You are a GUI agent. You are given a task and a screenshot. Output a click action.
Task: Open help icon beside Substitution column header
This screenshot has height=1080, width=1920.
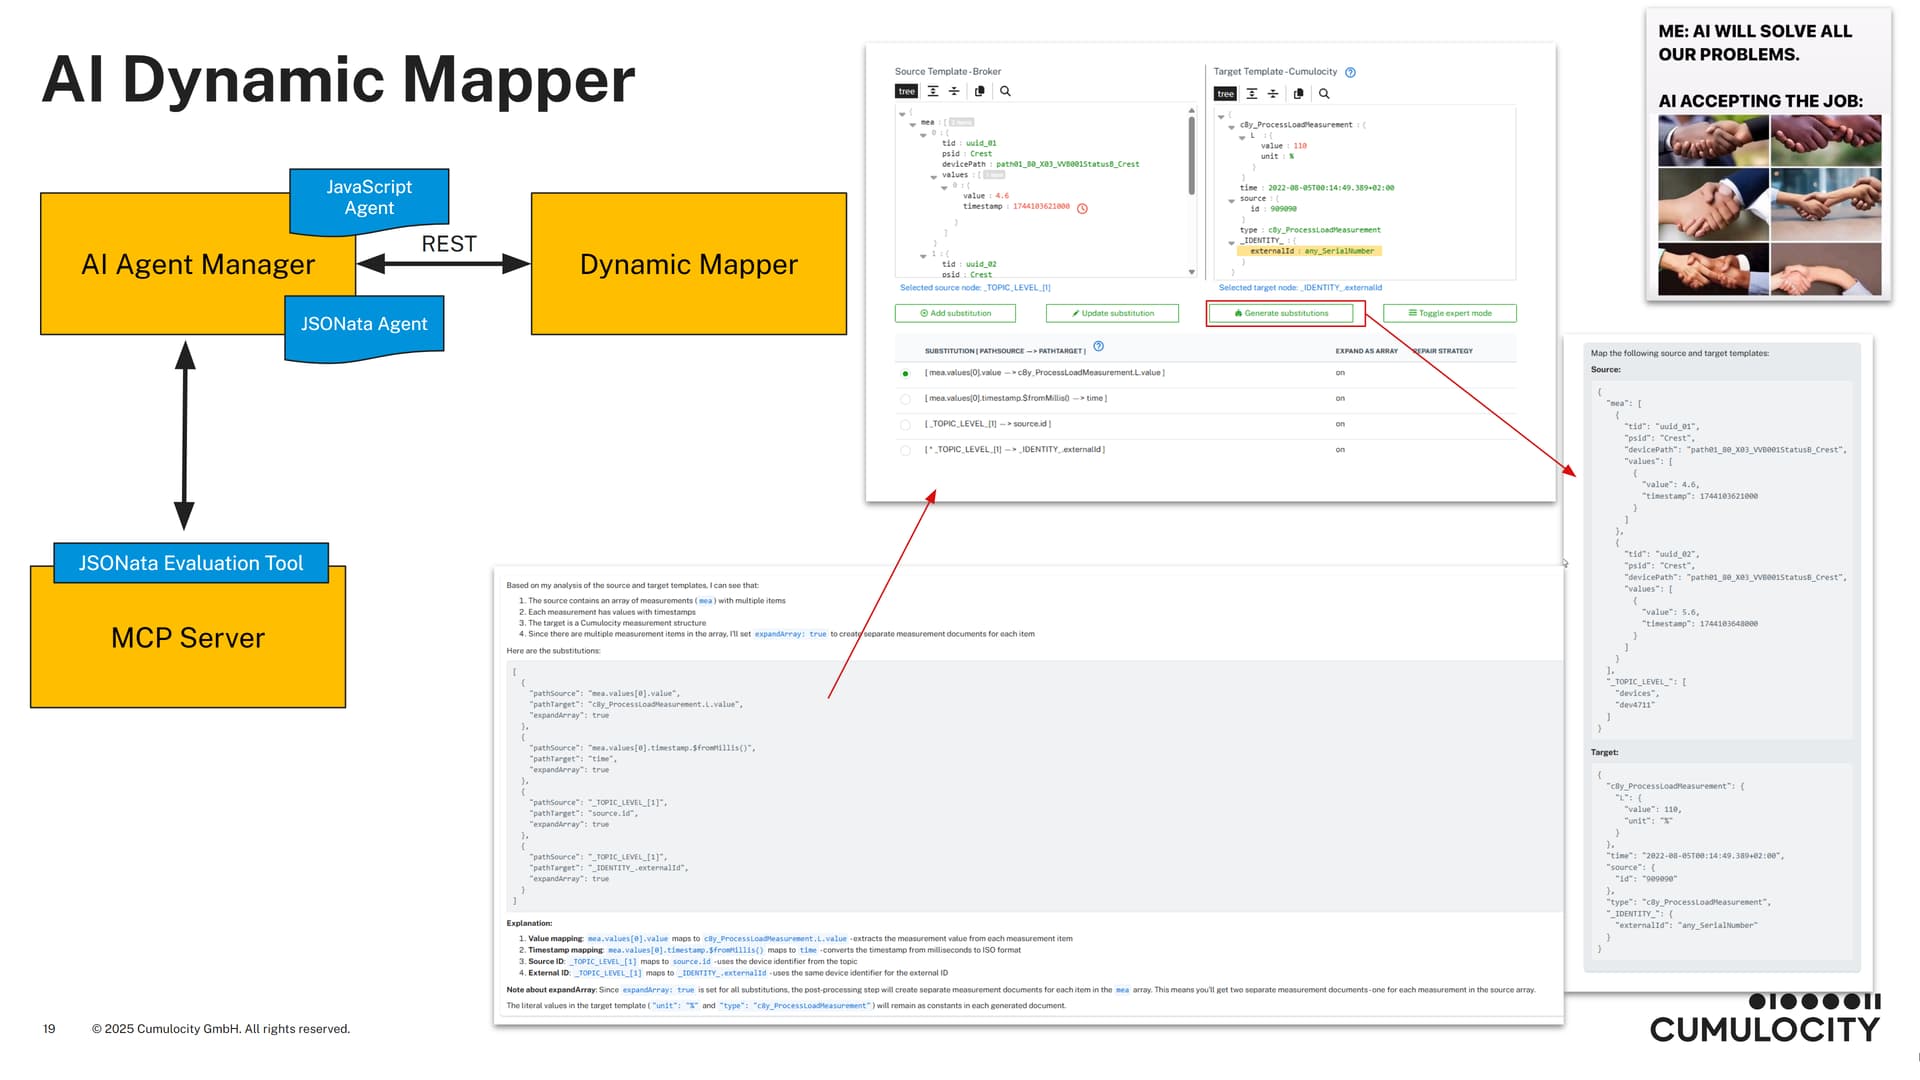pos(1098,346)
